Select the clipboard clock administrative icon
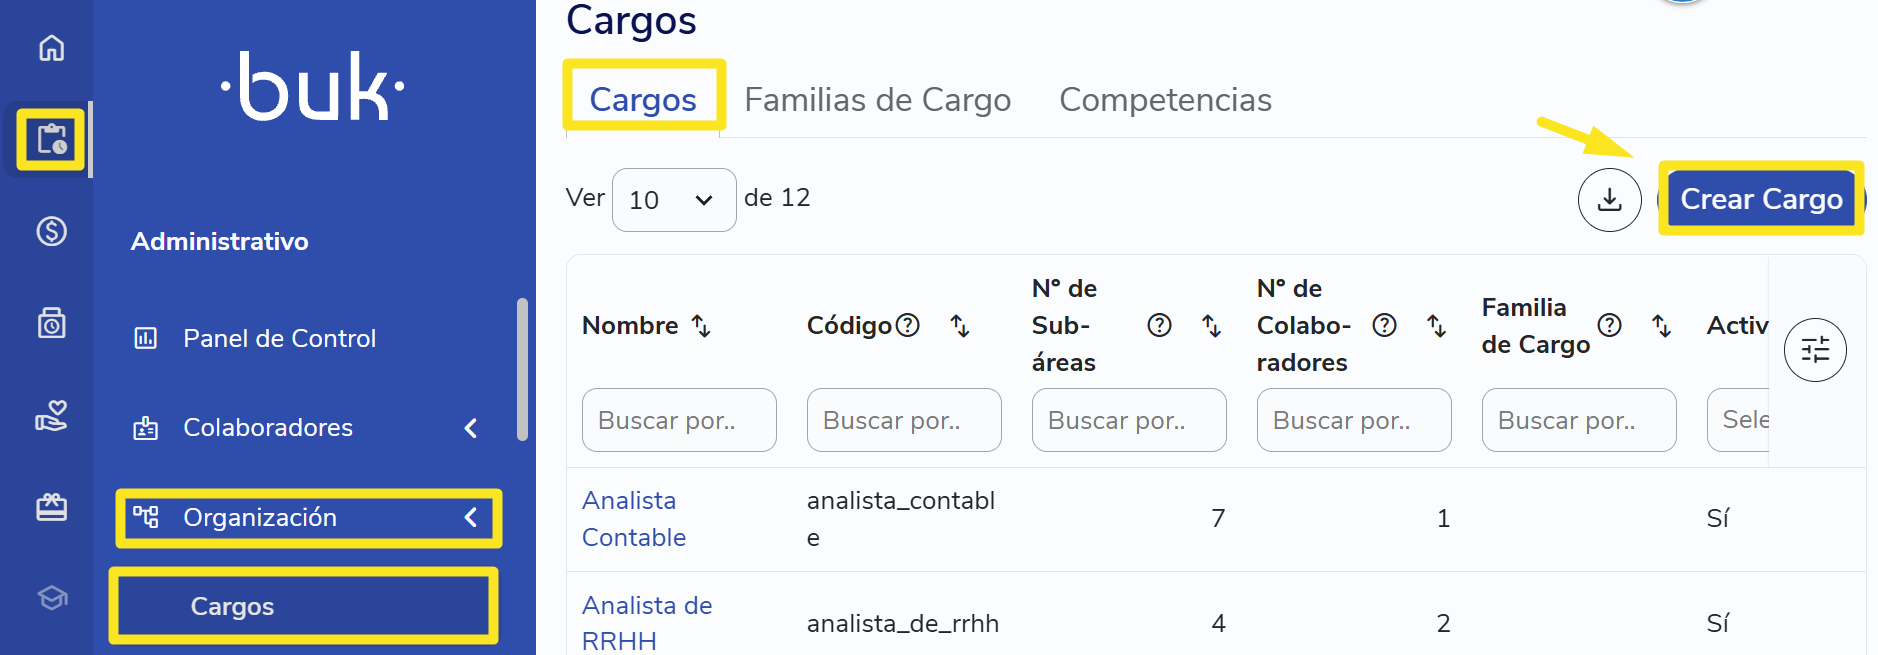This screenshot has width=1878, height=655. pyautogui.click(x=51, y=139)
